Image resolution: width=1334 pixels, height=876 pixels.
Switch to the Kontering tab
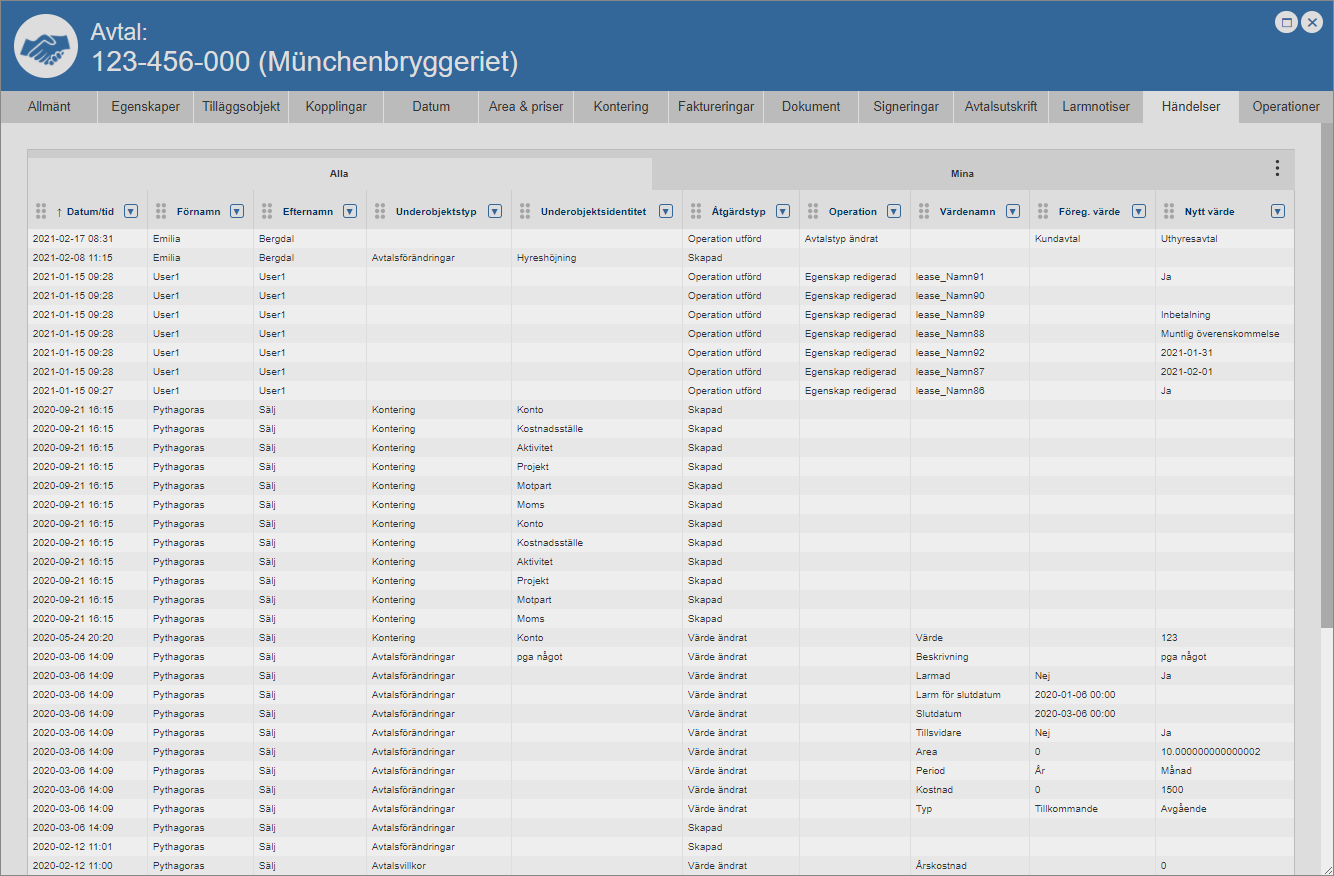coord(620,107)
